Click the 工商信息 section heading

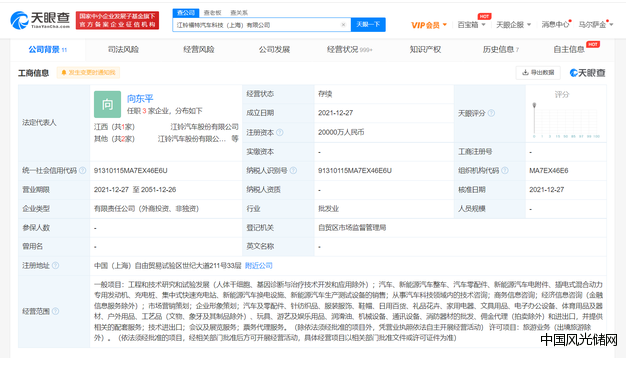point(34,73)
